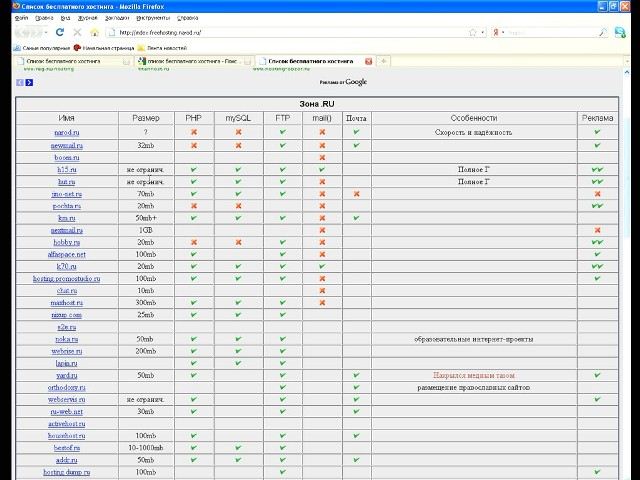640x480 pixels.
Task: Open the Правка menu
Action: click(44, 18)
